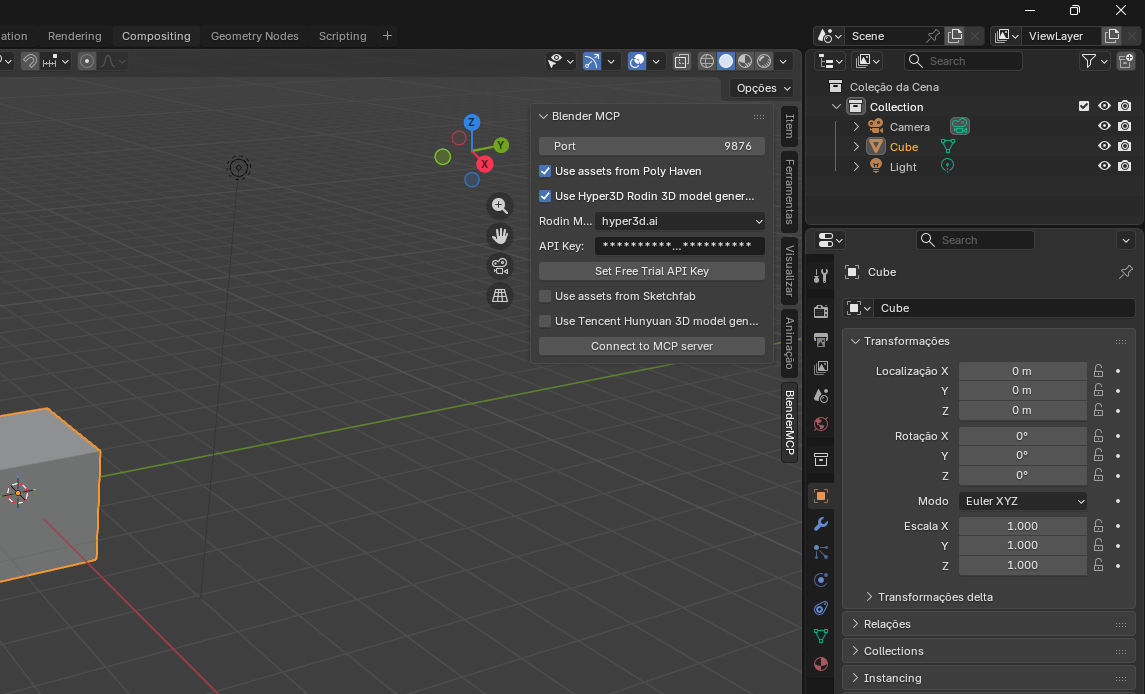Viewport: 1145px width, 694px height.
Task: Open viewport shading options dropdown arrow
Action: 783,61
